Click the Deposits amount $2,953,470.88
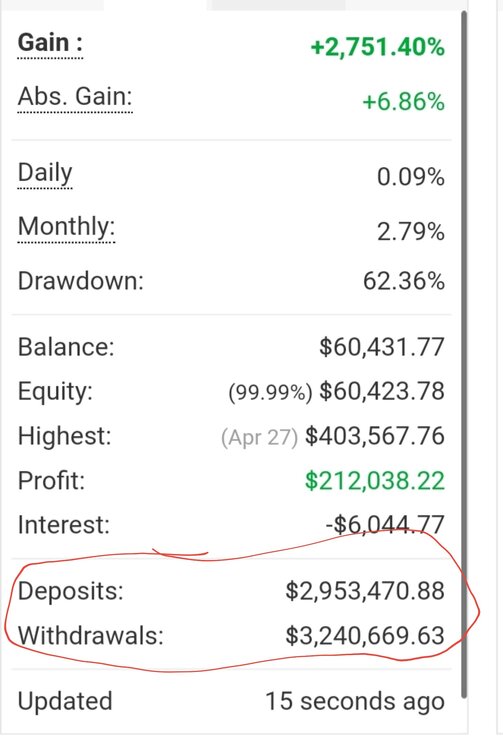Screen dimensions: 503x750 [365, 591]
